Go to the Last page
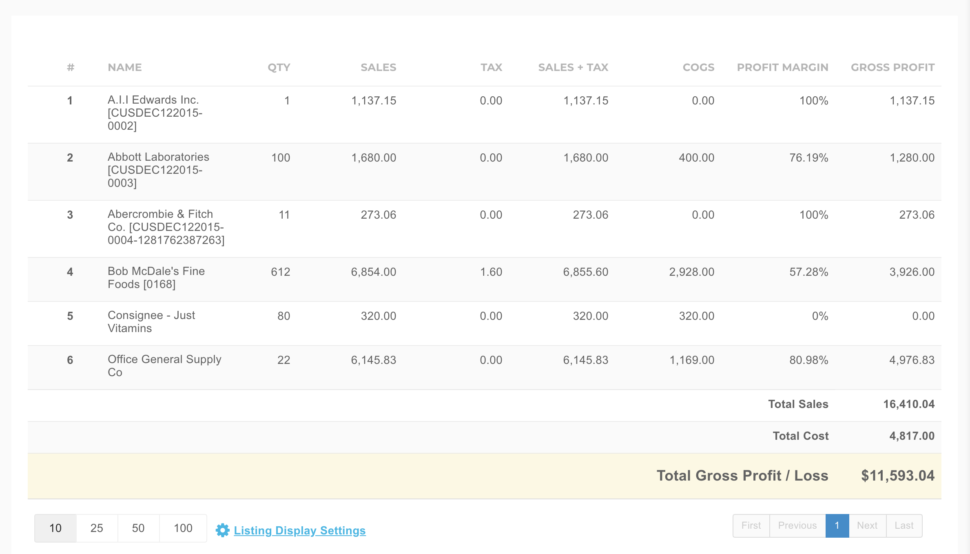Image resolution: width=970 pixels, height=554 pixels. point(904,526)
